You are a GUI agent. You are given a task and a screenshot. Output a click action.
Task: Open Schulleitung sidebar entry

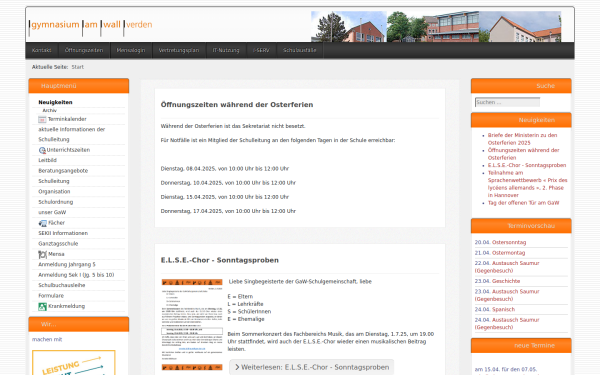[54, 181]
